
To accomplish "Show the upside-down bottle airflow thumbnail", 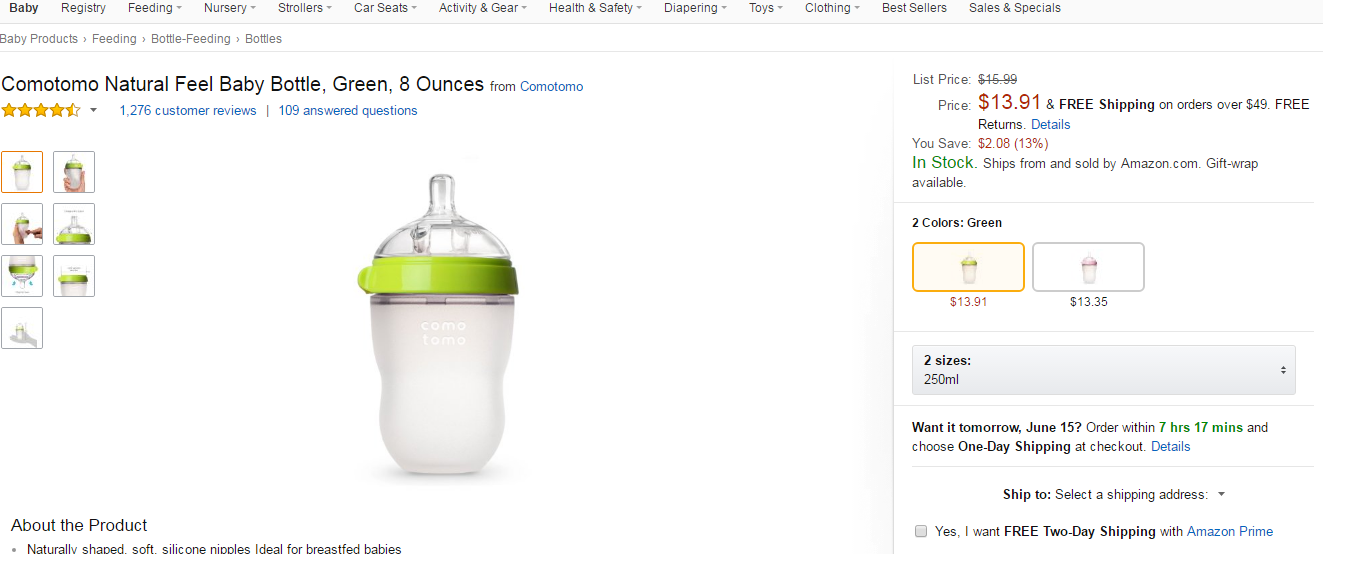I will [x=22, y=276].
